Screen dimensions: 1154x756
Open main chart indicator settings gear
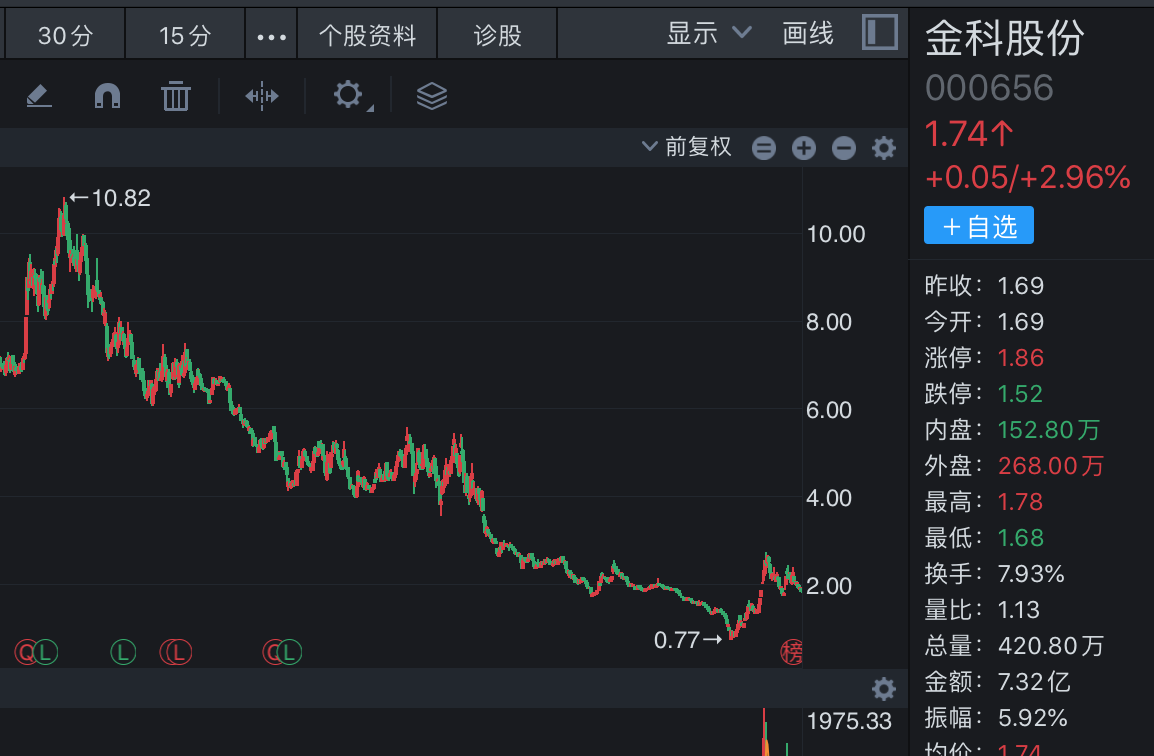884,149
